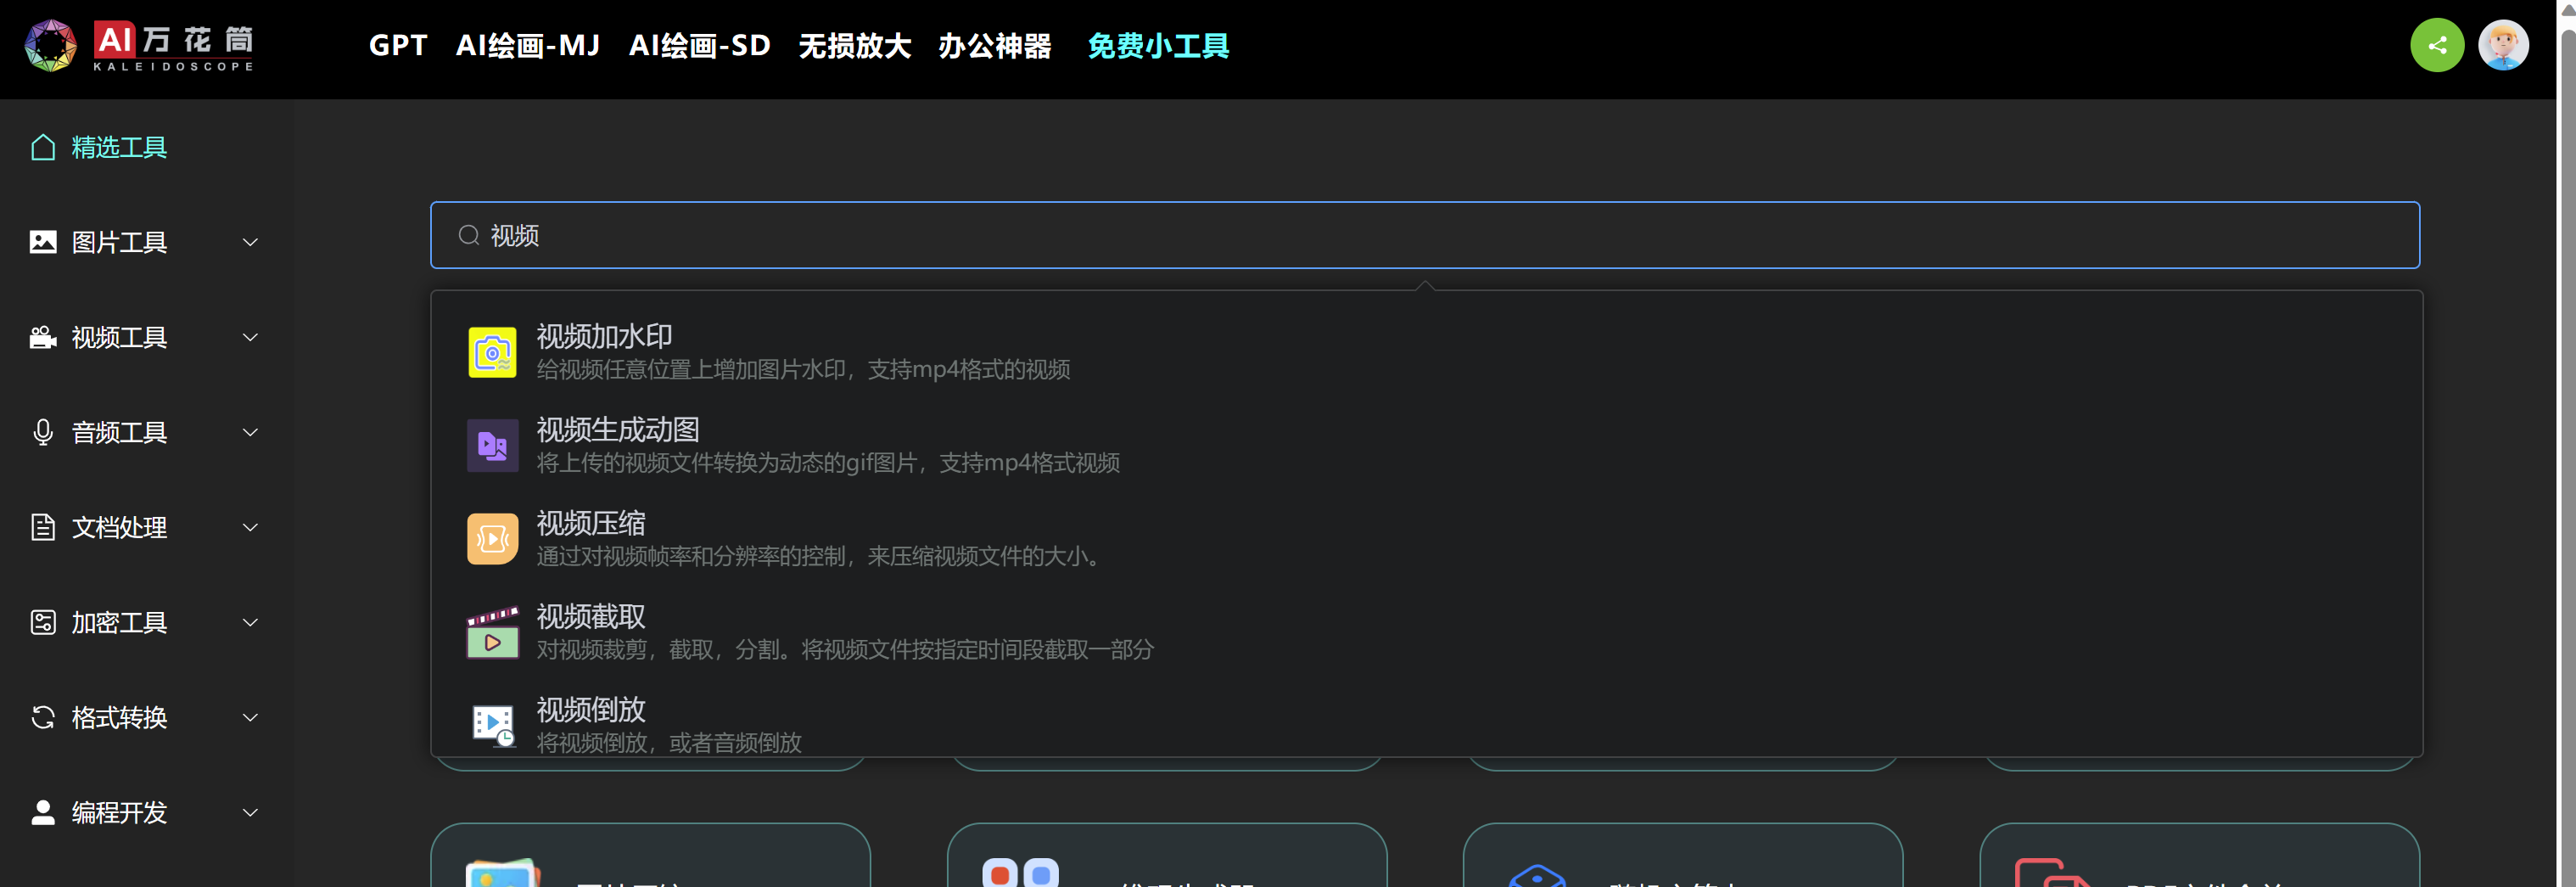Choose 视频生成动图 search result title
Viewport: 2576px width, 887px height.
click(x=618, y=429)
